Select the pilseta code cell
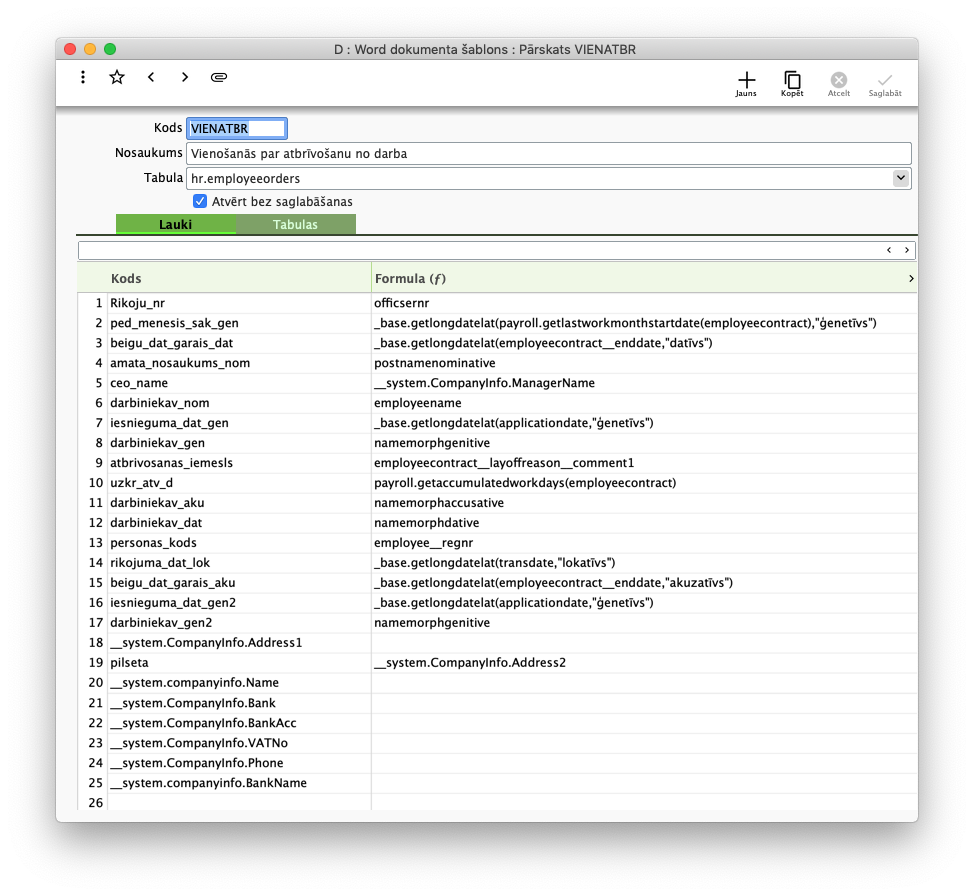The image size is (974, 896). click(x=239, y=662)
